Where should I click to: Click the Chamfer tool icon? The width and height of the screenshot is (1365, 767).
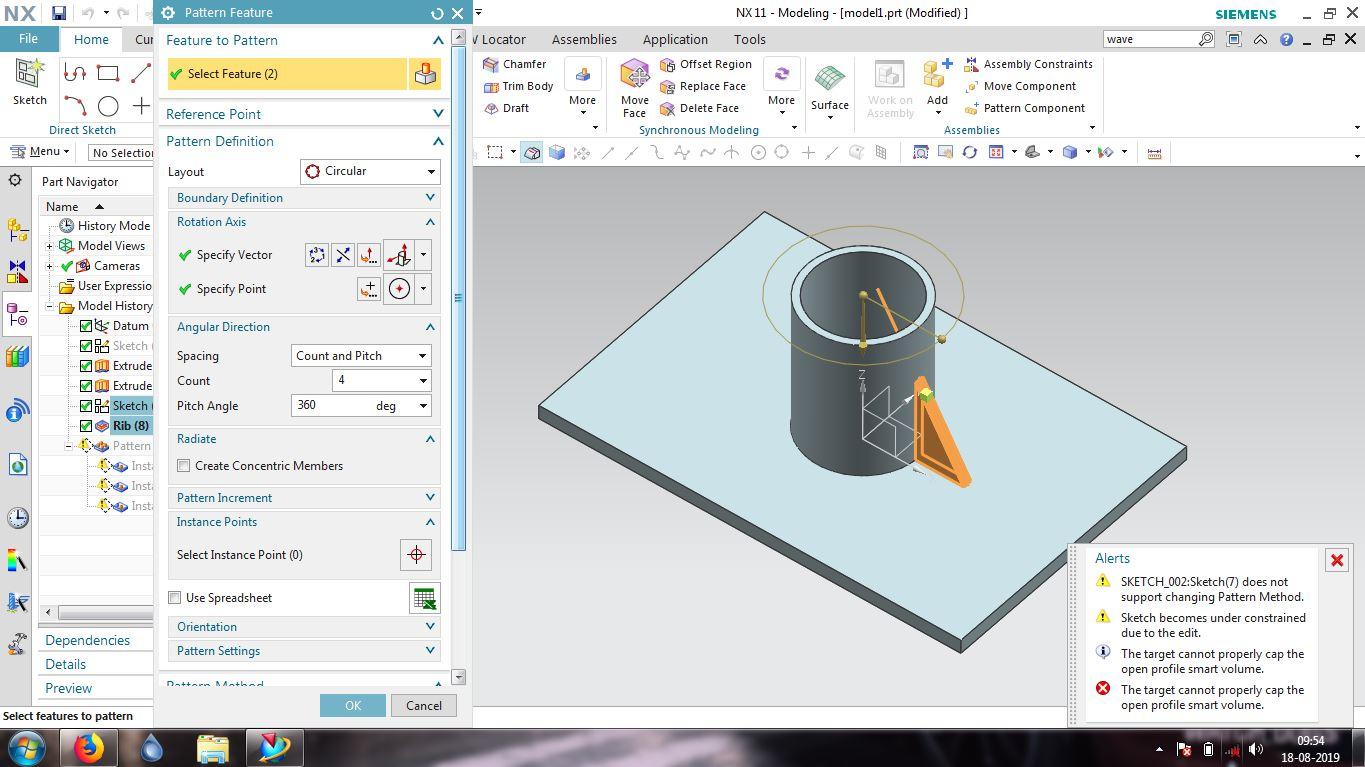[x=491, y=64]
